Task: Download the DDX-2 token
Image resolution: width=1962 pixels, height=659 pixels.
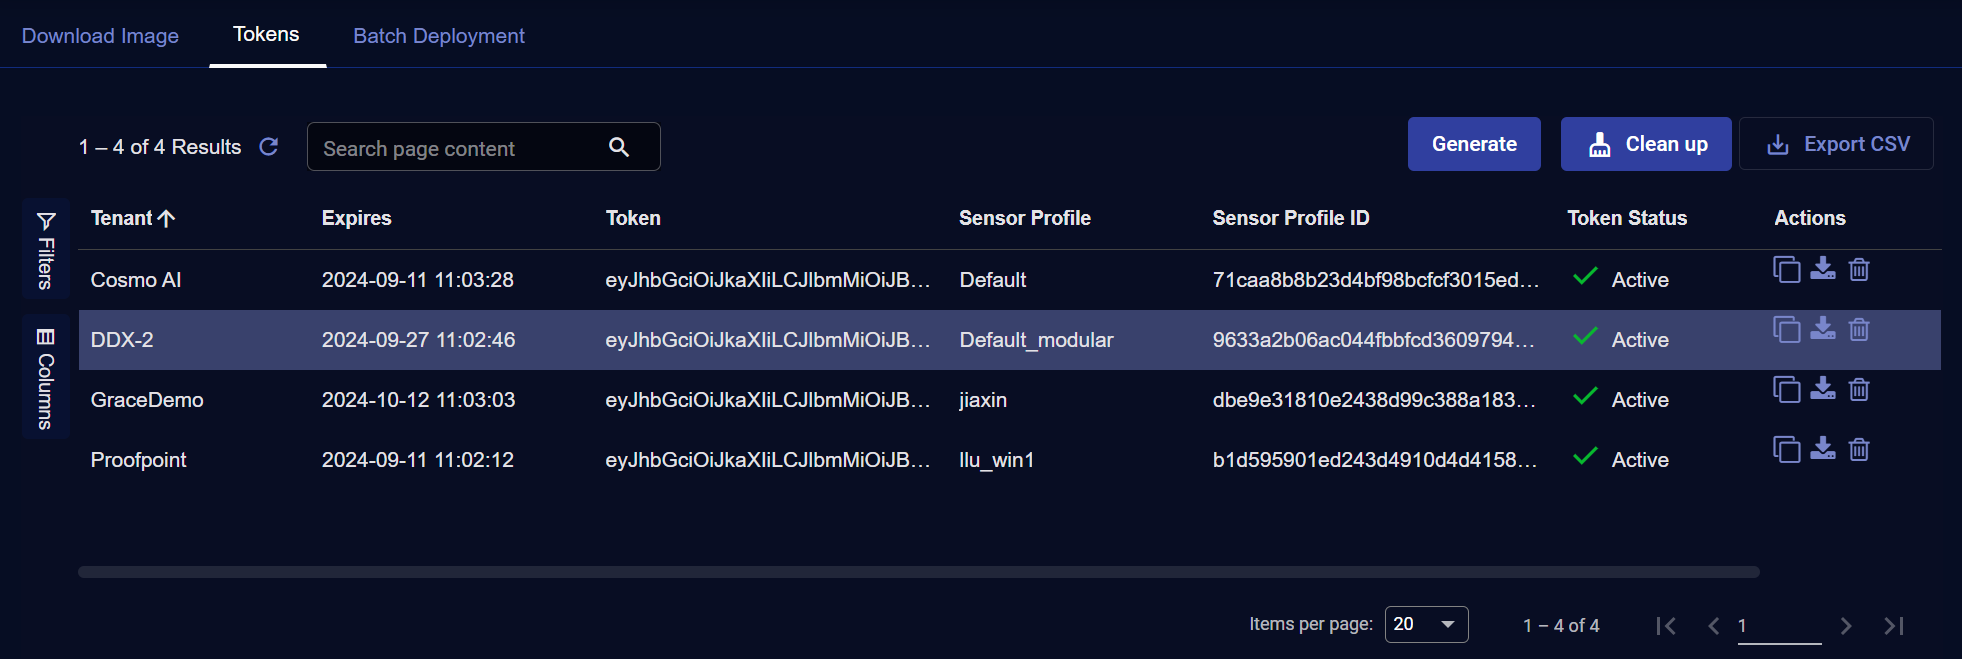Action: (1823, 329)
